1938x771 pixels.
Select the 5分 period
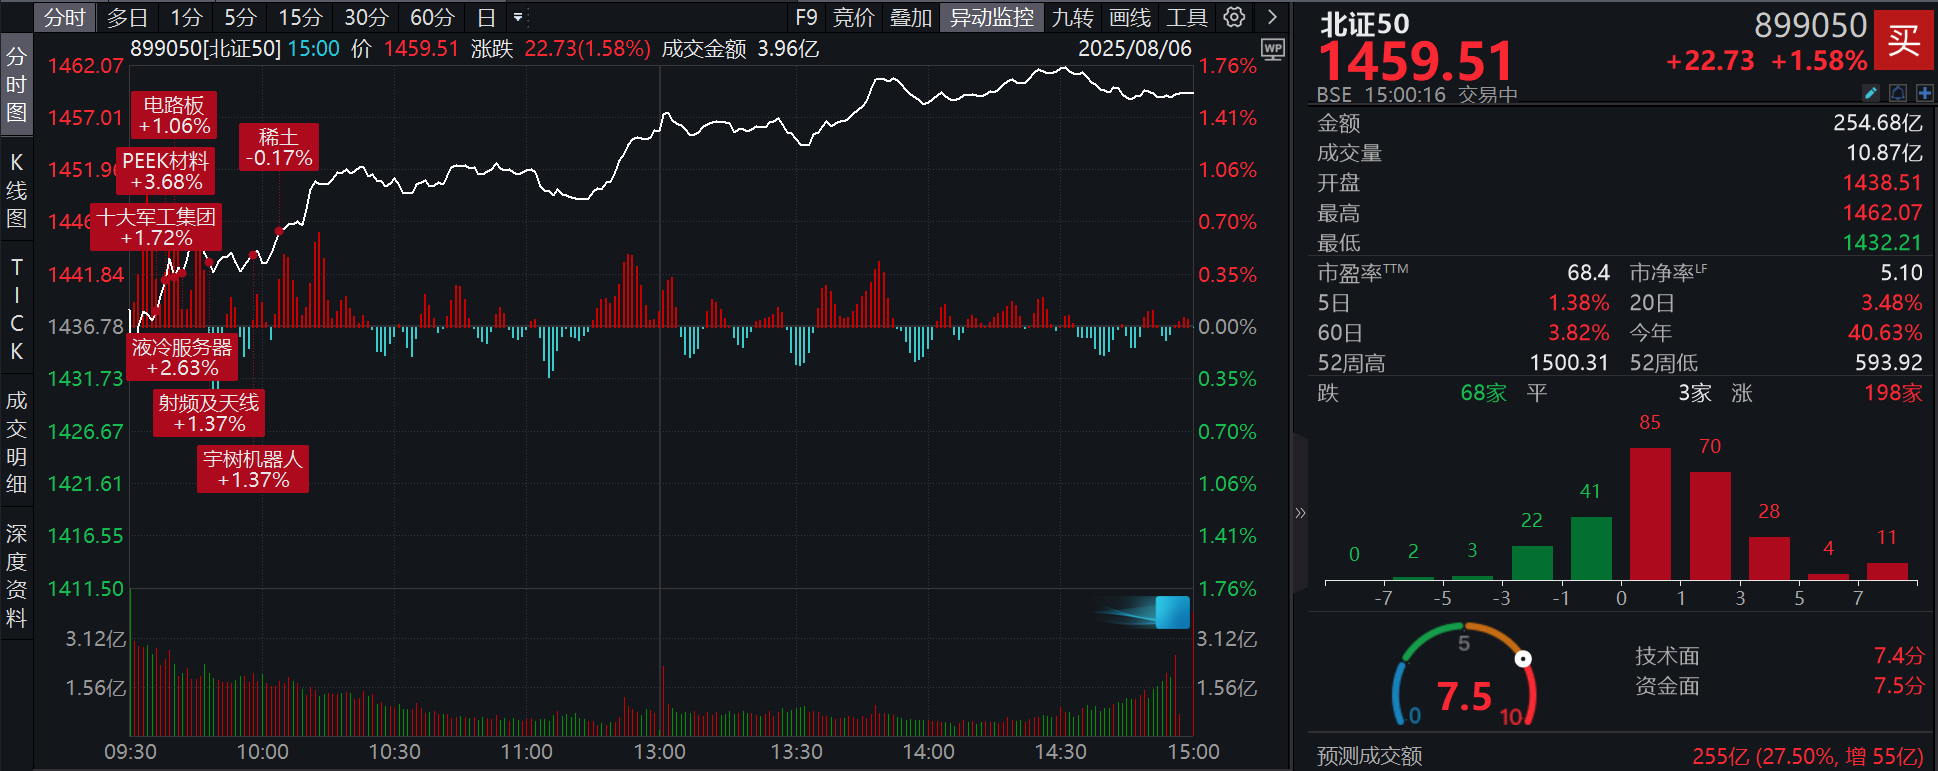(x=240, y=17)
